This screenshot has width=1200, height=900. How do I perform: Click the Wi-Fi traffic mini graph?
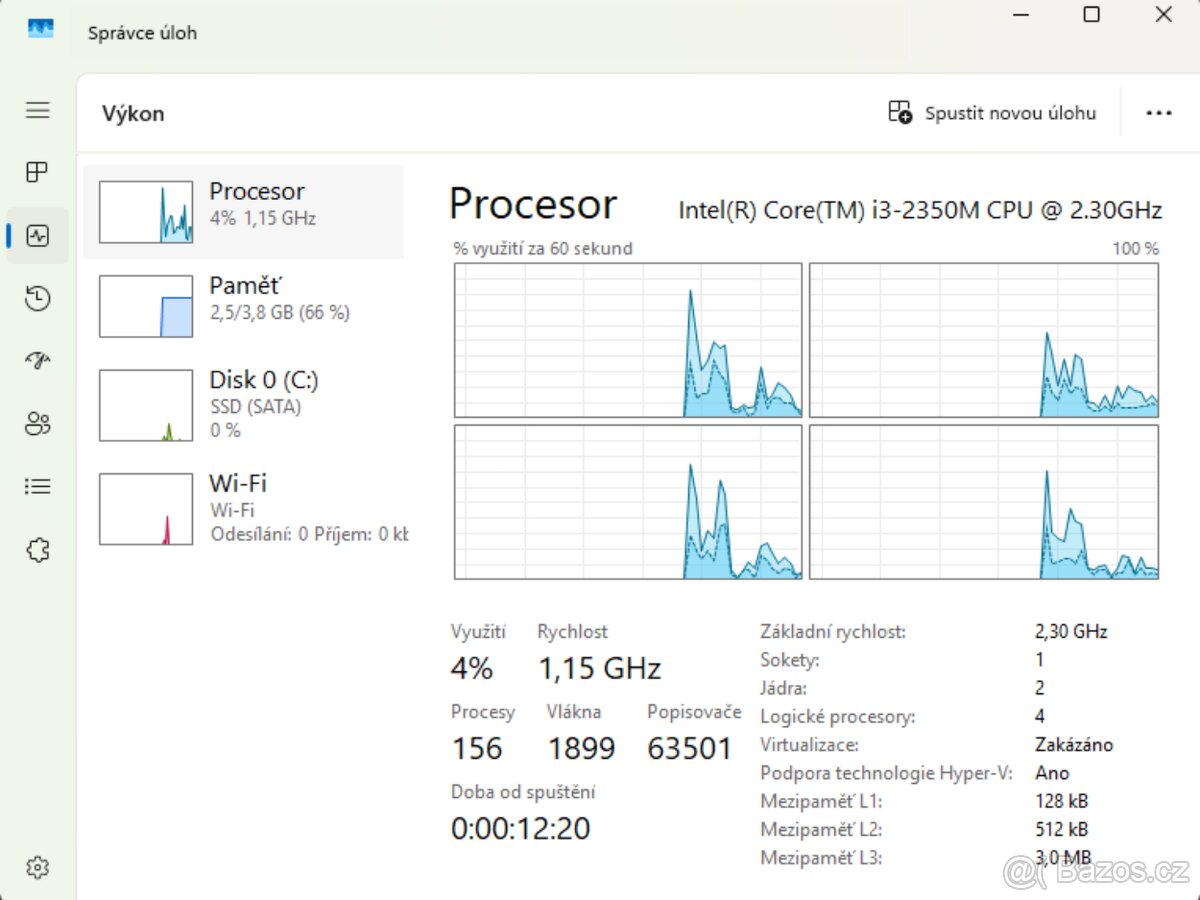[145, 507]
